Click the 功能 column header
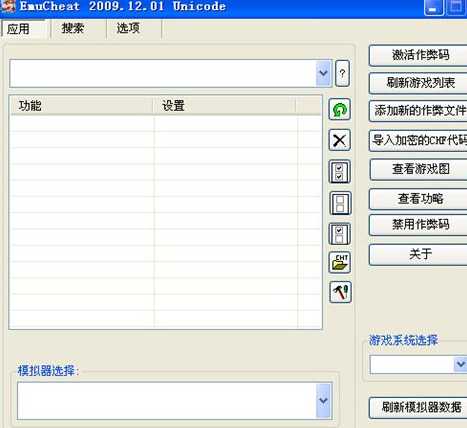Image resolution: width=467 pixels, height=428 pixels. 82,106
